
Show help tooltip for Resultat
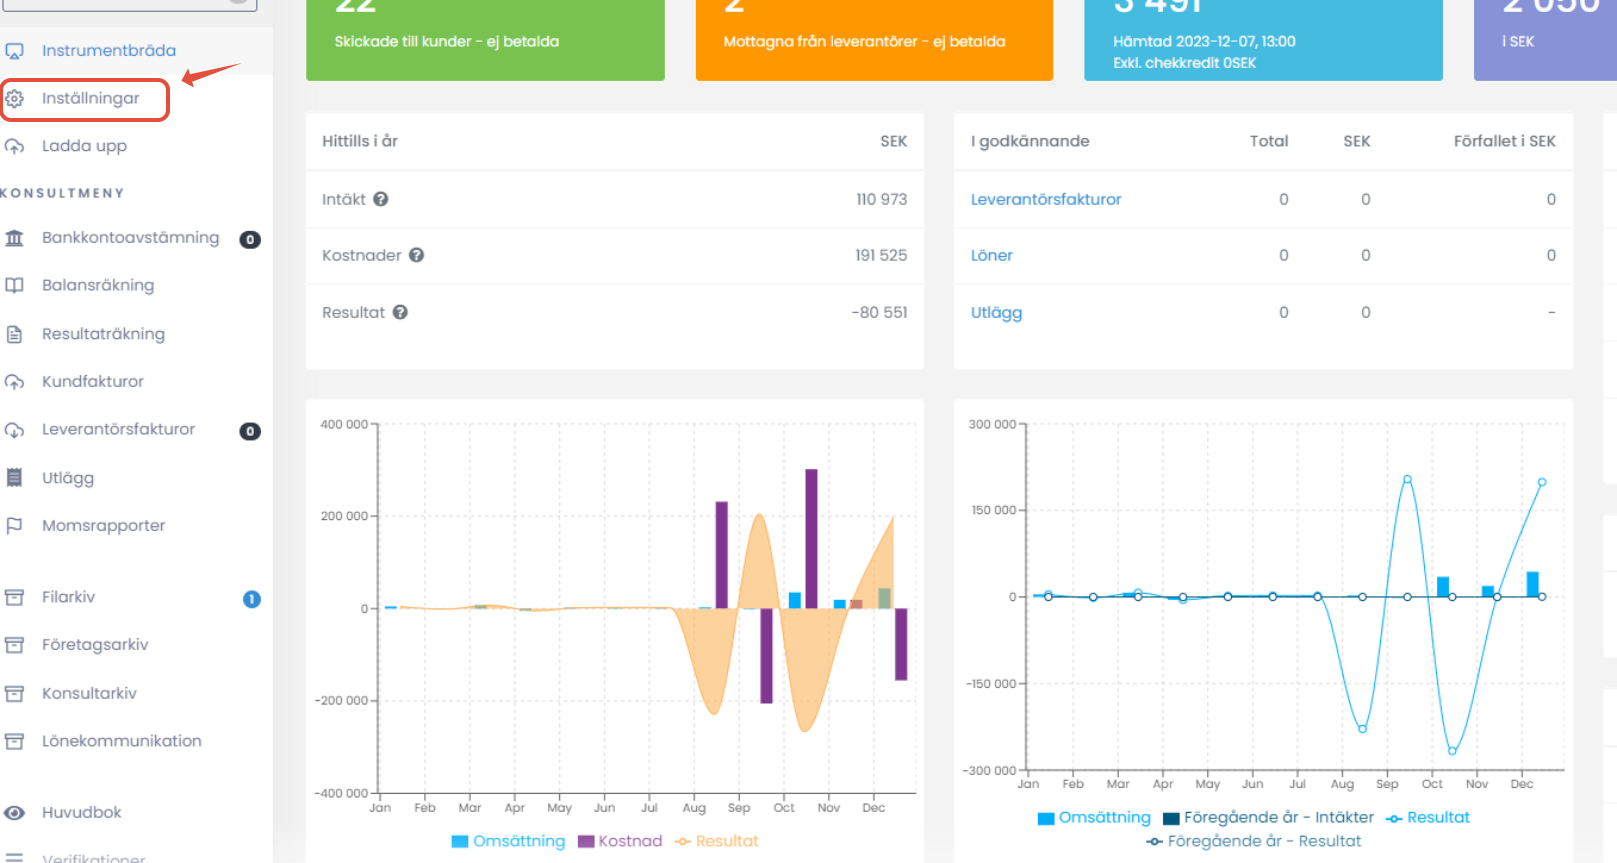400,312
